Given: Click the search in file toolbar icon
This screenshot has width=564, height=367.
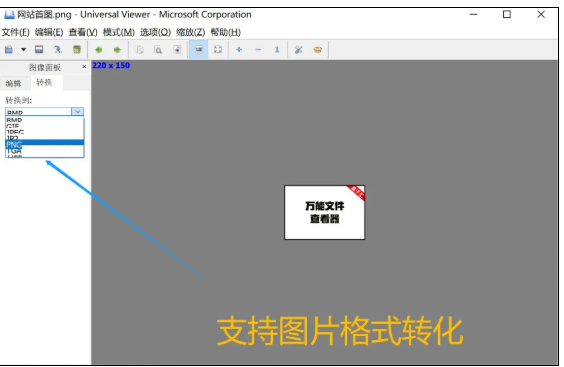Looking at the screenshot, I should 158,50.
